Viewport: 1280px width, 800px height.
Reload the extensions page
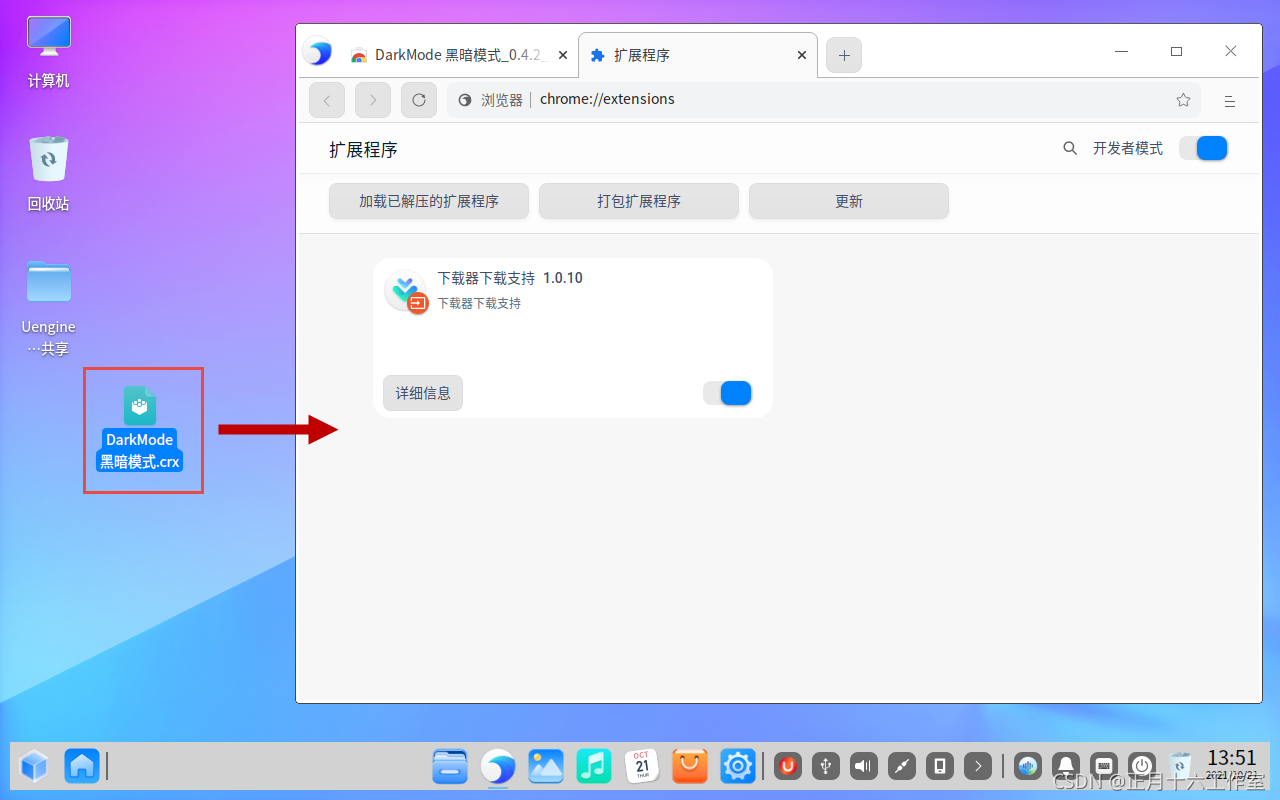(x=419, y=100)
